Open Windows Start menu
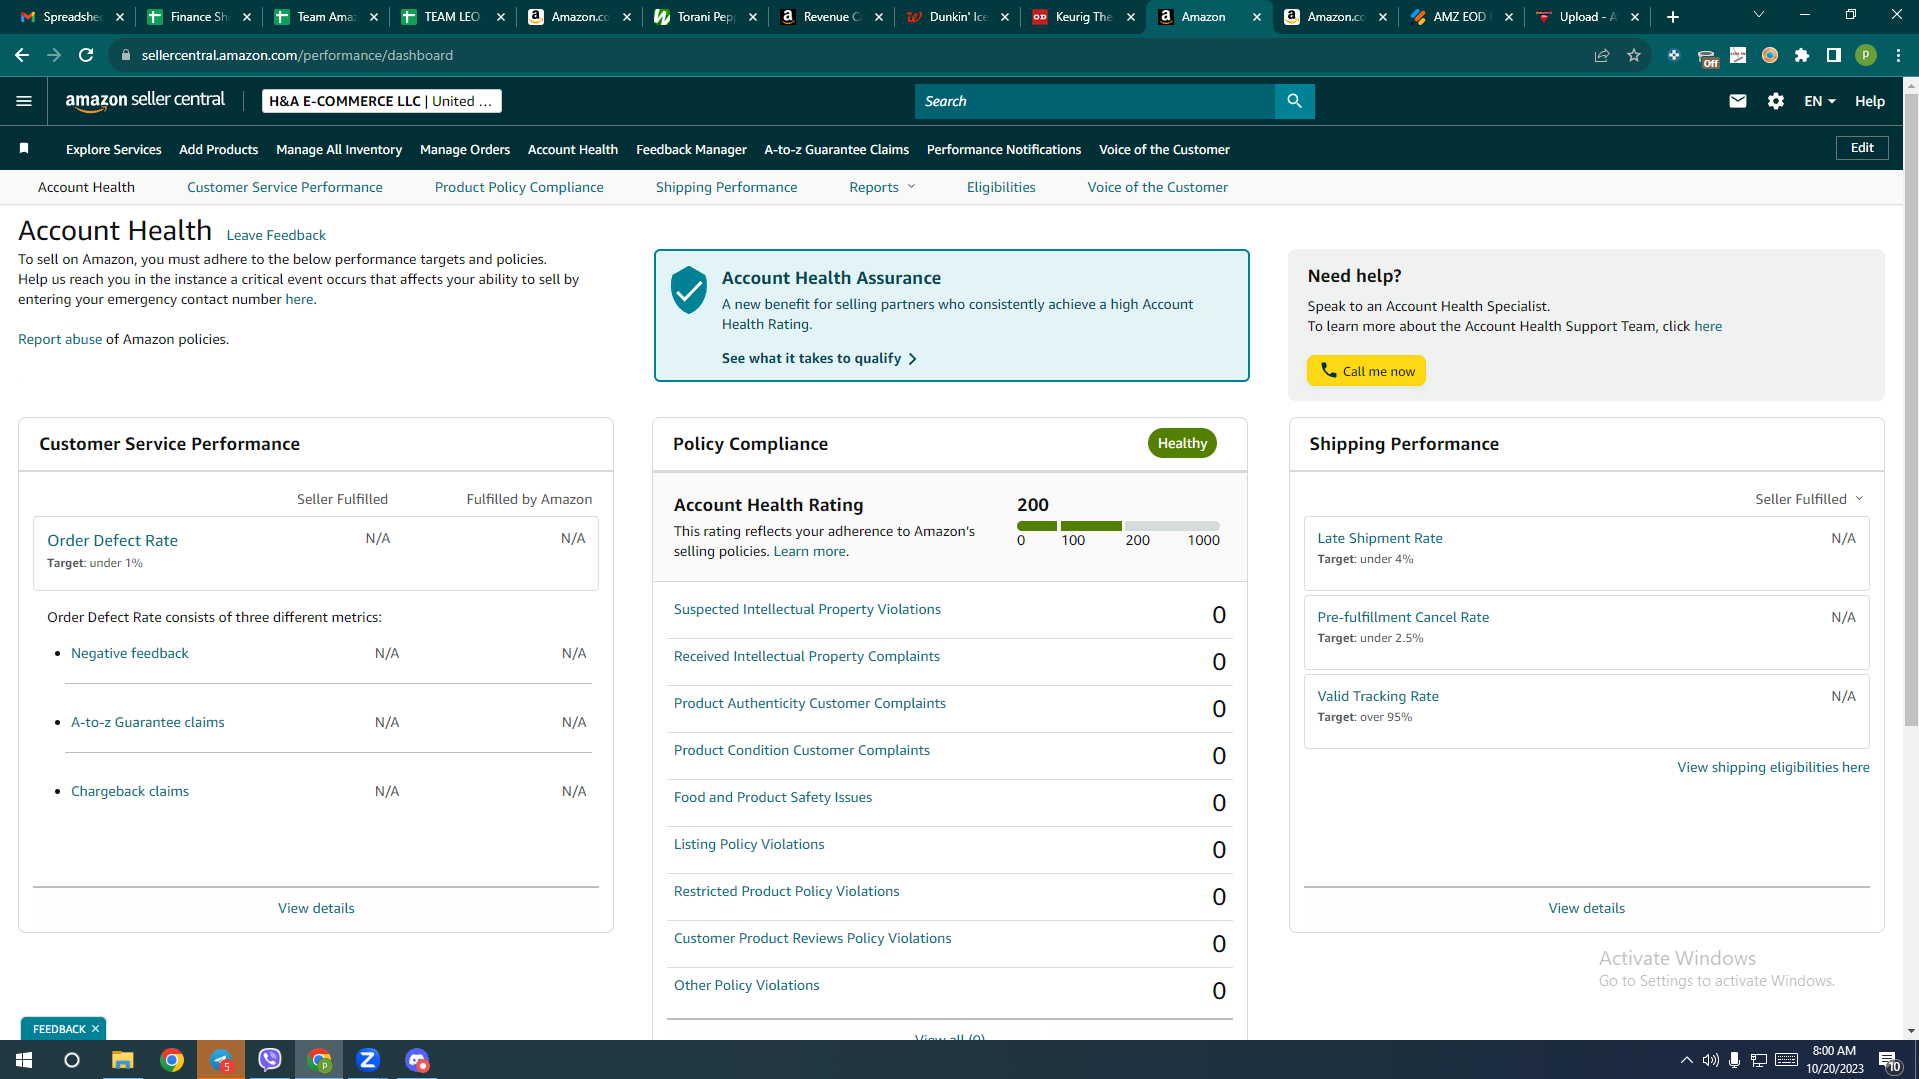The image size is (1919, 1079). [x=24, y=1060]
